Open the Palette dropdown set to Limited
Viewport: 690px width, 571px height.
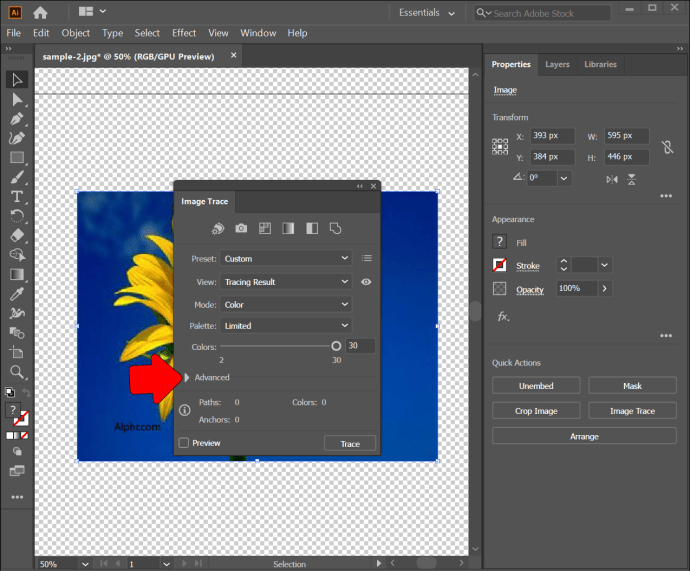286,326
